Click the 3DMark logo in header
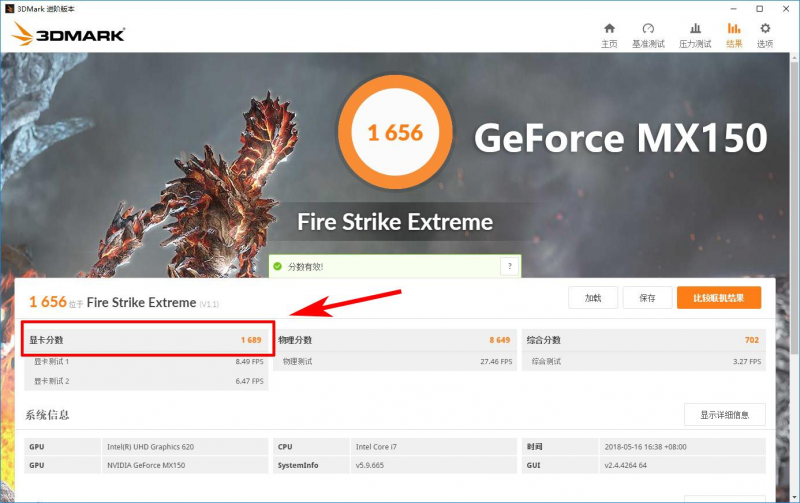This screenshot has width=800, height=503. [x=68, y=35]
